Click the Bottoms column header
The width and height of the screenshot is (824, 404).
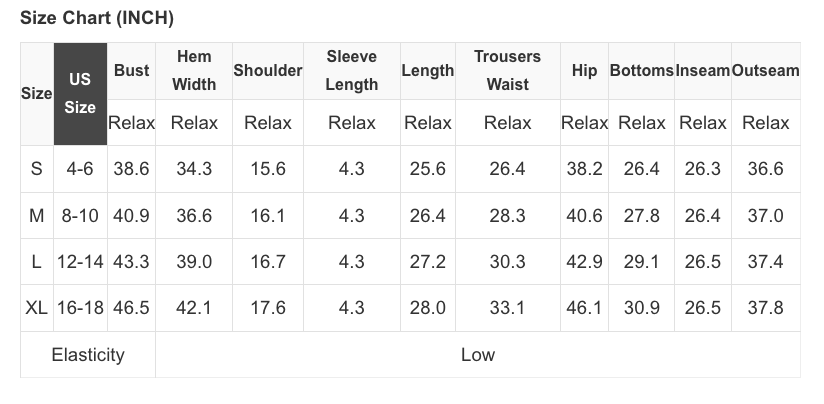coord(641,71)
